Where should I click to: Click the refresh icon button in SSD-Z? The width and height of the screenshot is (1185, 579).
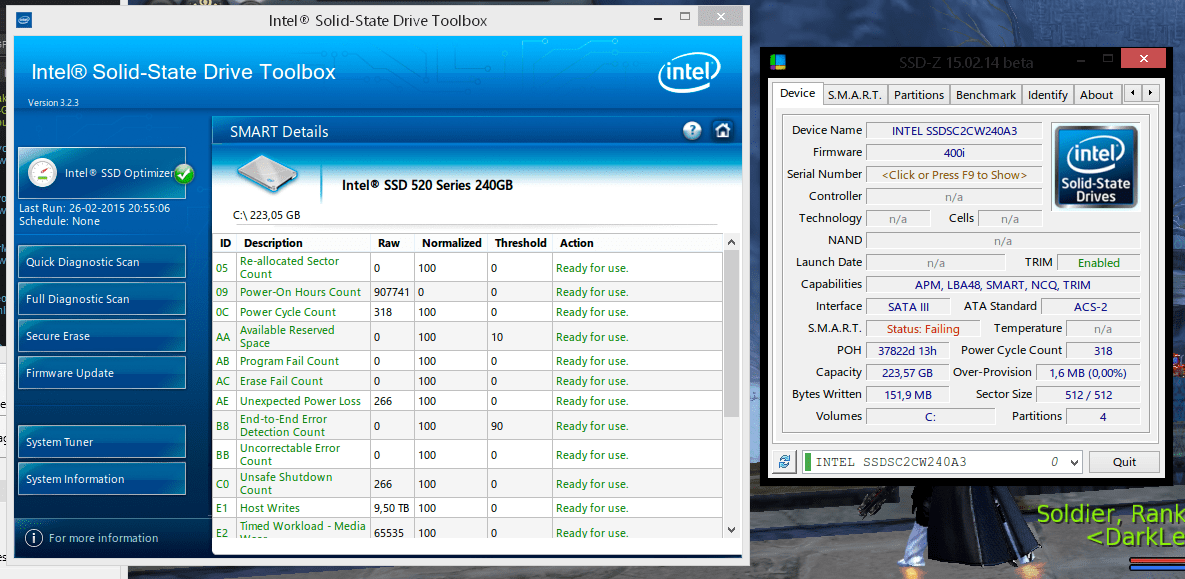(785, 462)
